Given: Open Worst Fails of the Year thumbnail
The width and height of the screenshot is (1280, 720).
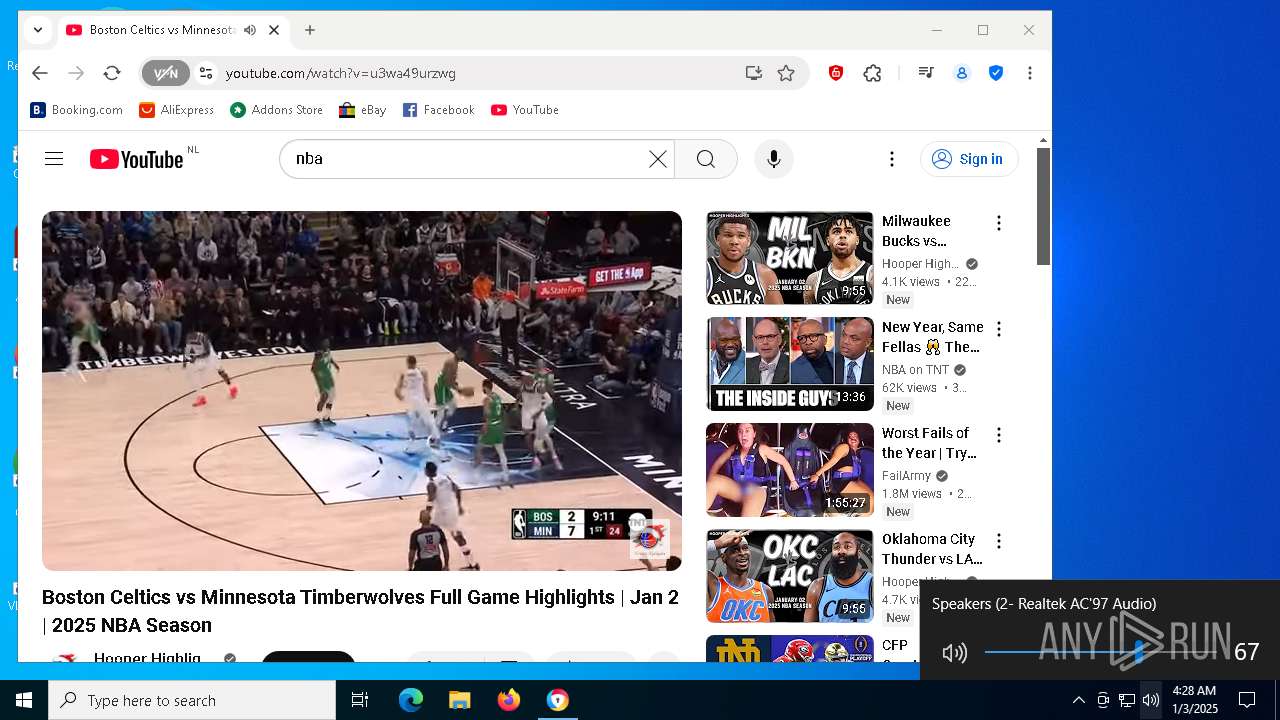Looking at the screenshot, I should point(790,470).
